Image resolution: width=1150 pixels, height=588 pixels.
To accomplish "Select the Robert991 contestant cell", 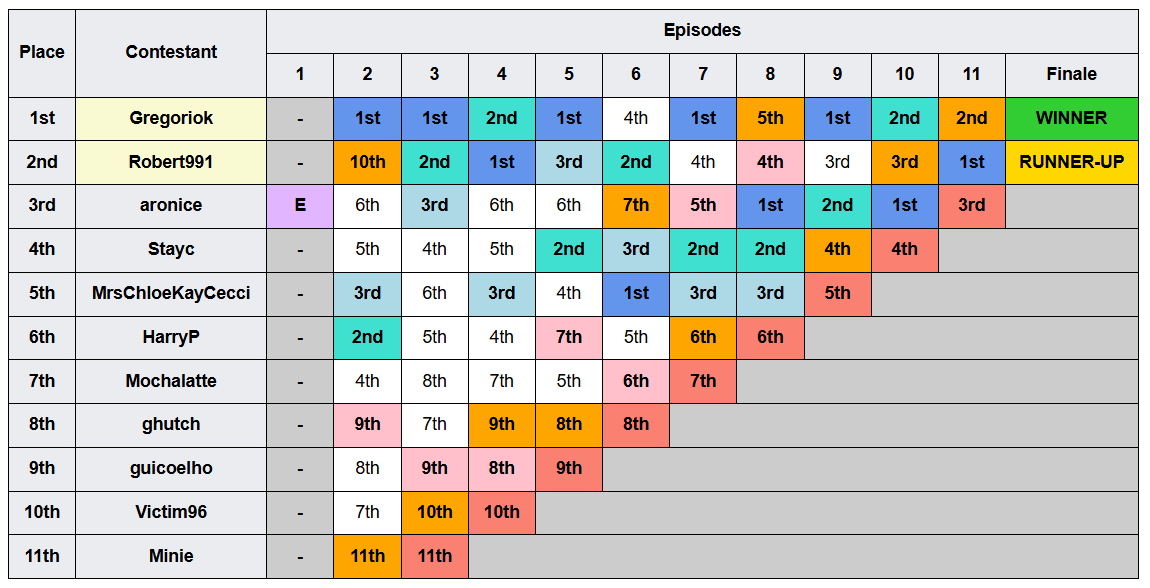I will 171,162.
